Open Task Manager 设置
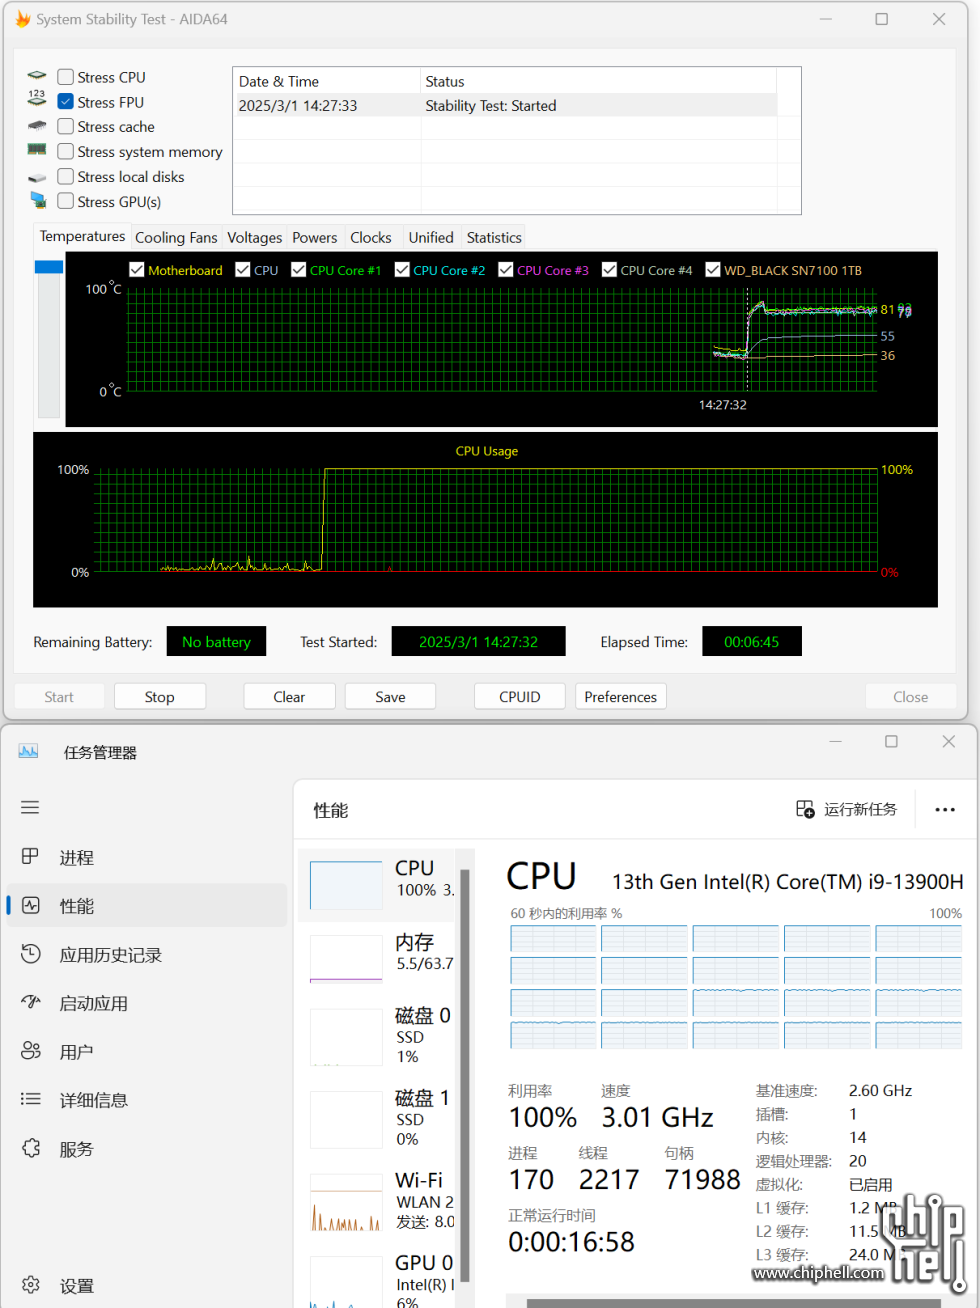The image size is (980, 1308). (x=147, y=1285)
